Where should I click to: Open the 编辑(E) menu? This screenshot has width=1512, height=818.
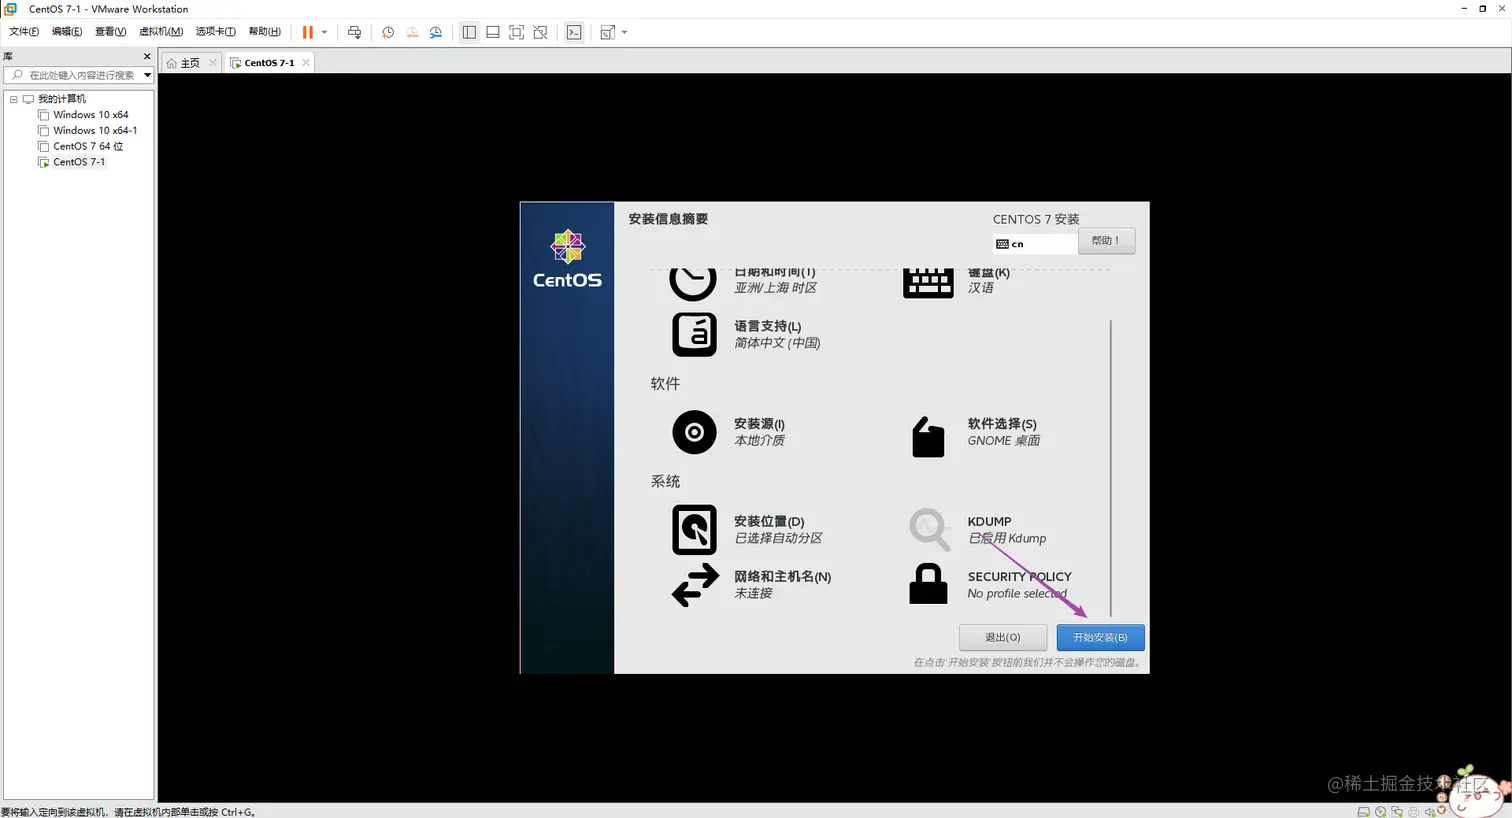point(67,32)
